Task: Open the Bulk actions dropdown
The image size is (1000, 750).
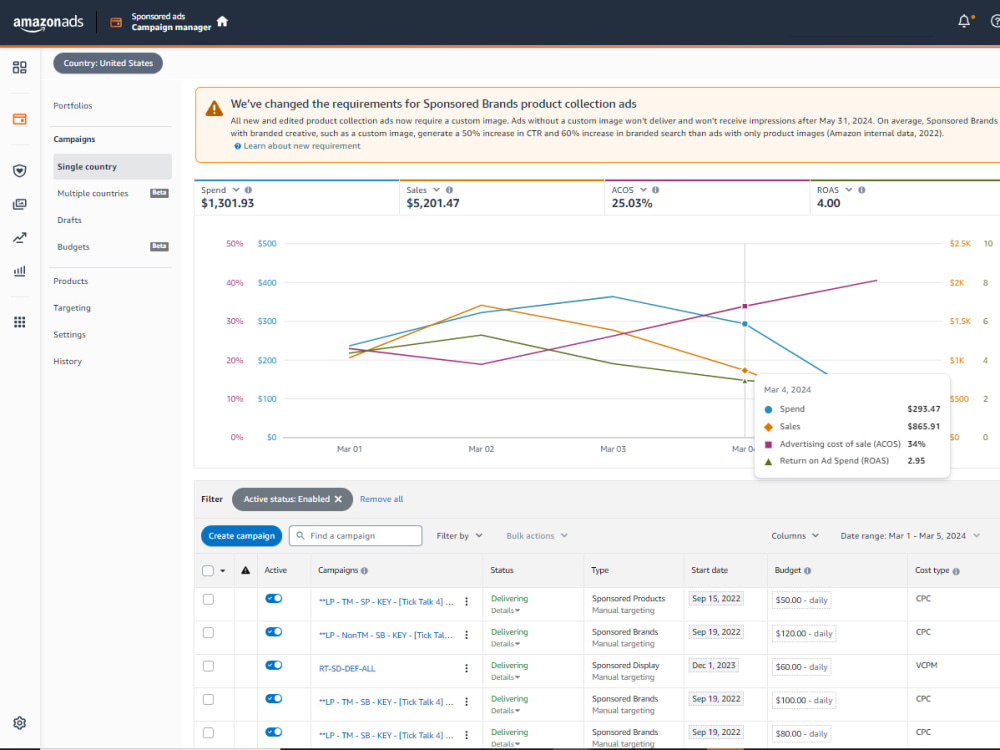Action: pos(536,536)
